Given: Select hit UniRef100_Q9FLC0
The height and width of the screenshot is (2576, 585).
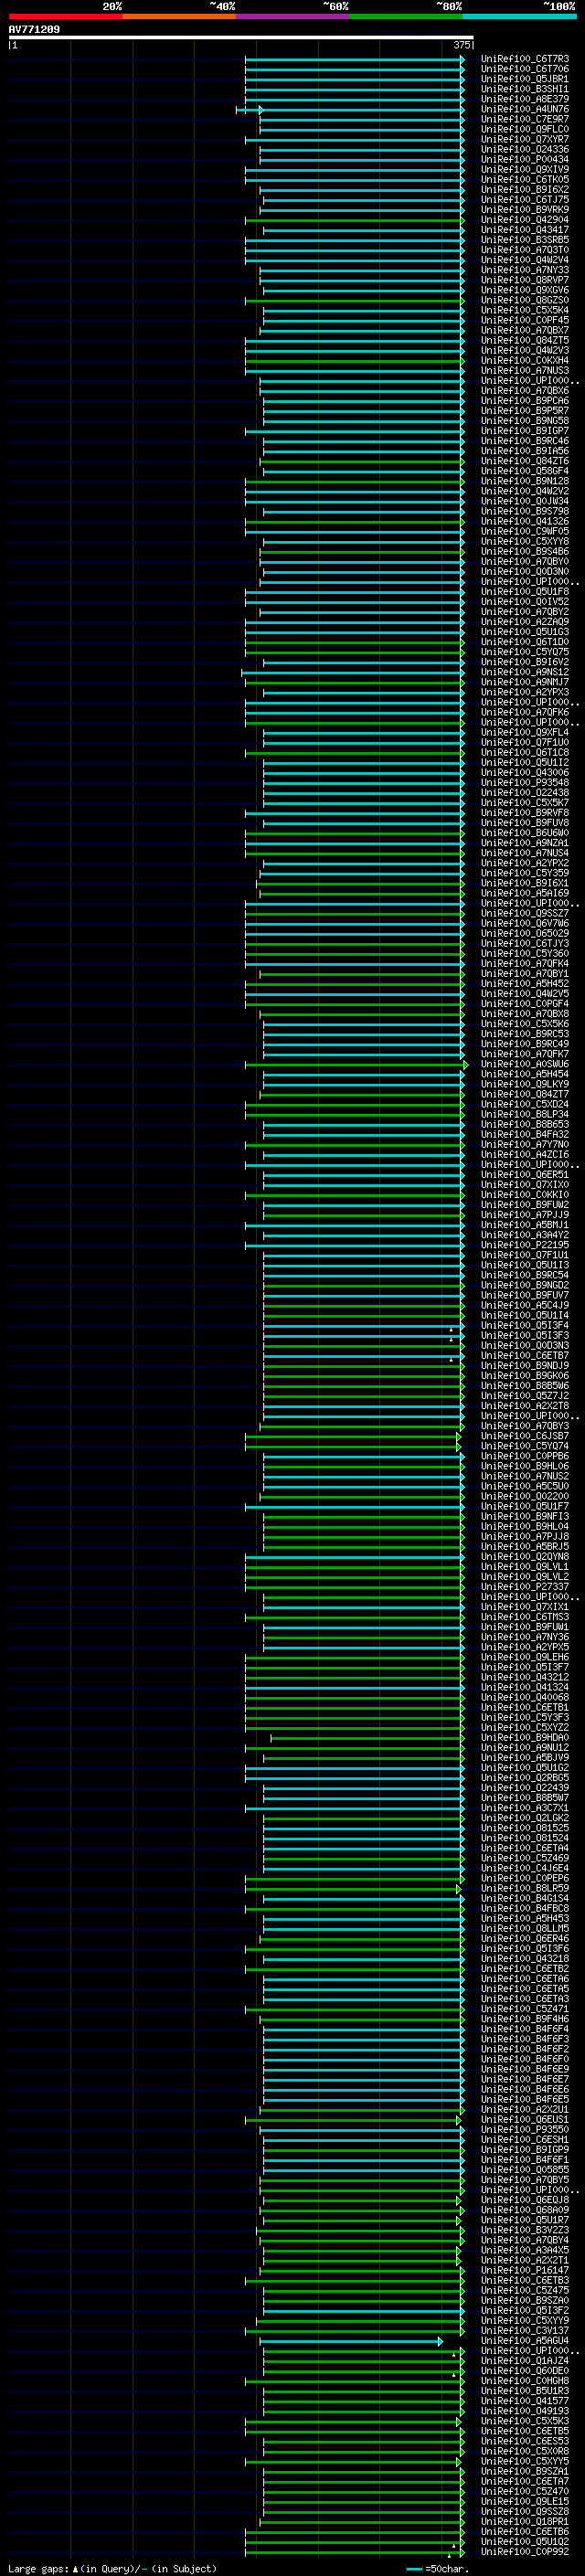Looking at the screenshot, I should (x=524, y=129).
